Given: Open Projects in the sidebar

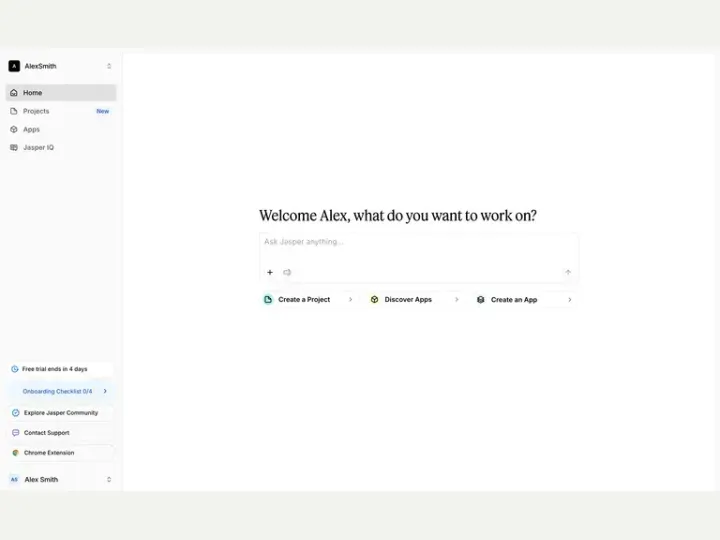Looking at the screenshot, I should (61, 111).
